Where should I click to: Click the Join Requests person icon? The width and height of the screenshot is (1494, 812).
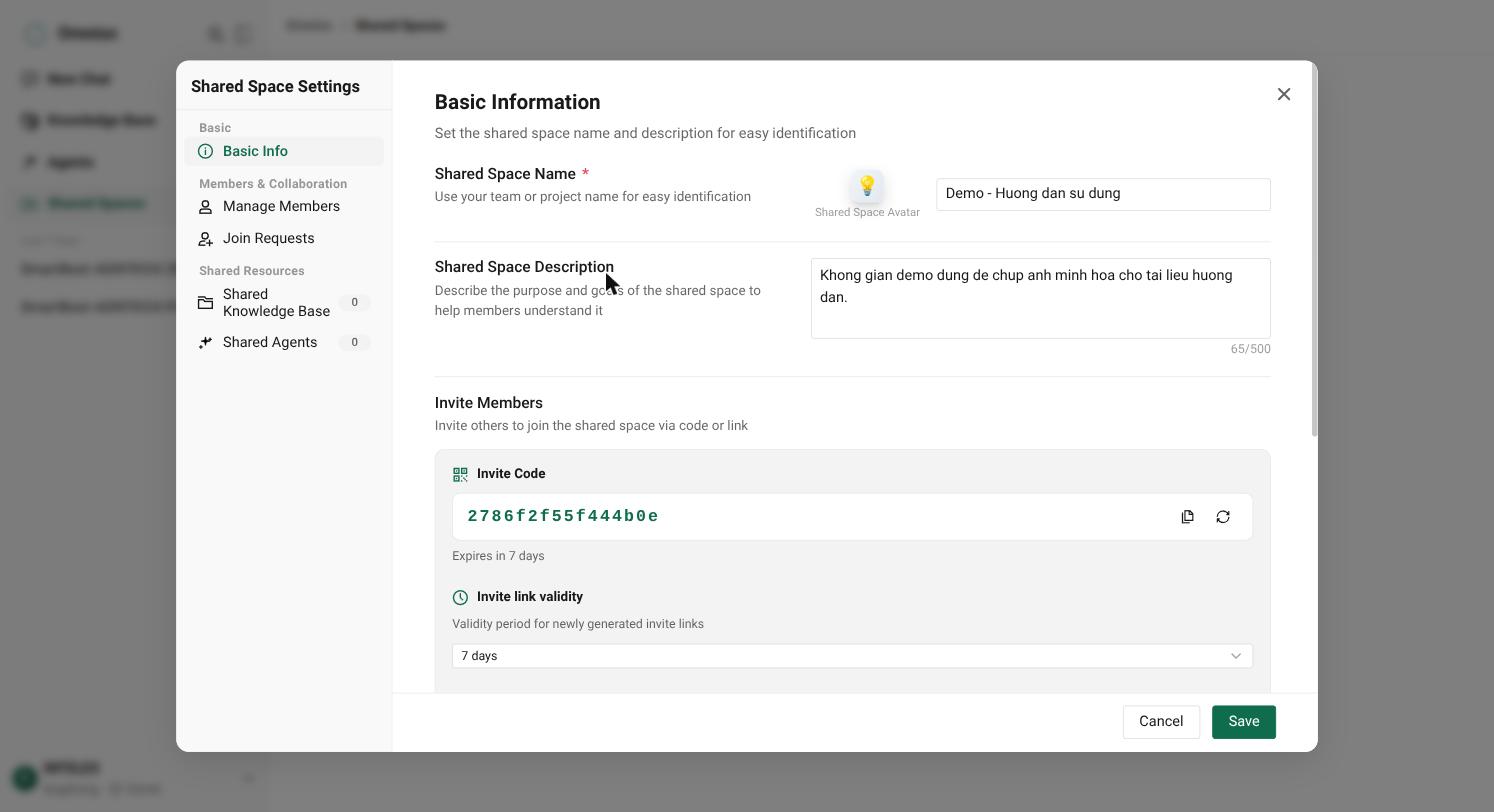(x=205, y=238)
